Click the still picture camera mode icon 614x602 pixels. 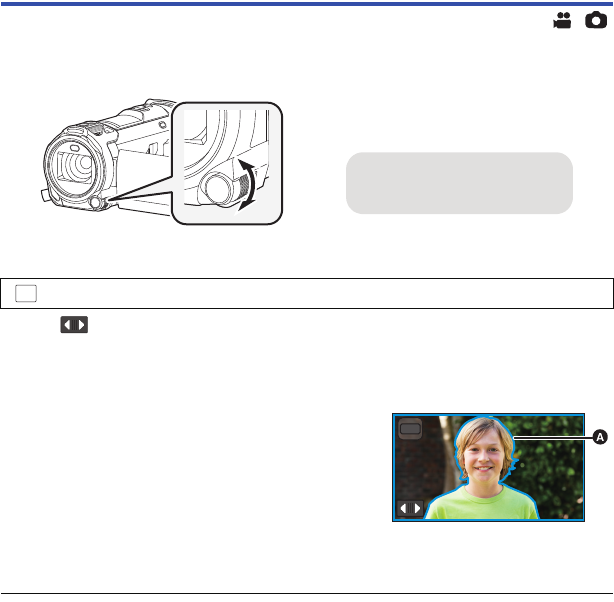(x=596, y=20)
